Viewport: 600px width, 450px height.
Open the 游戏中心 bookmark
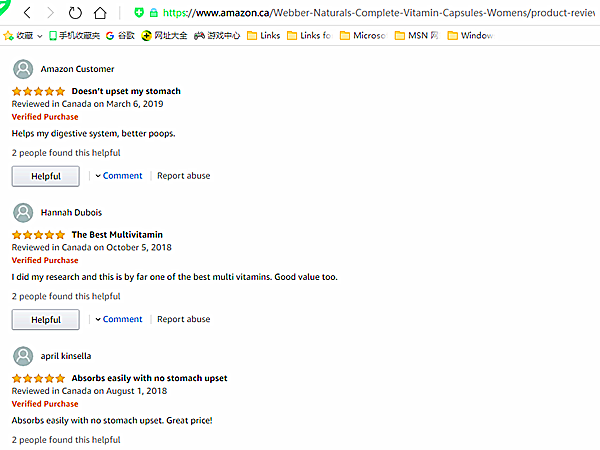217,35
